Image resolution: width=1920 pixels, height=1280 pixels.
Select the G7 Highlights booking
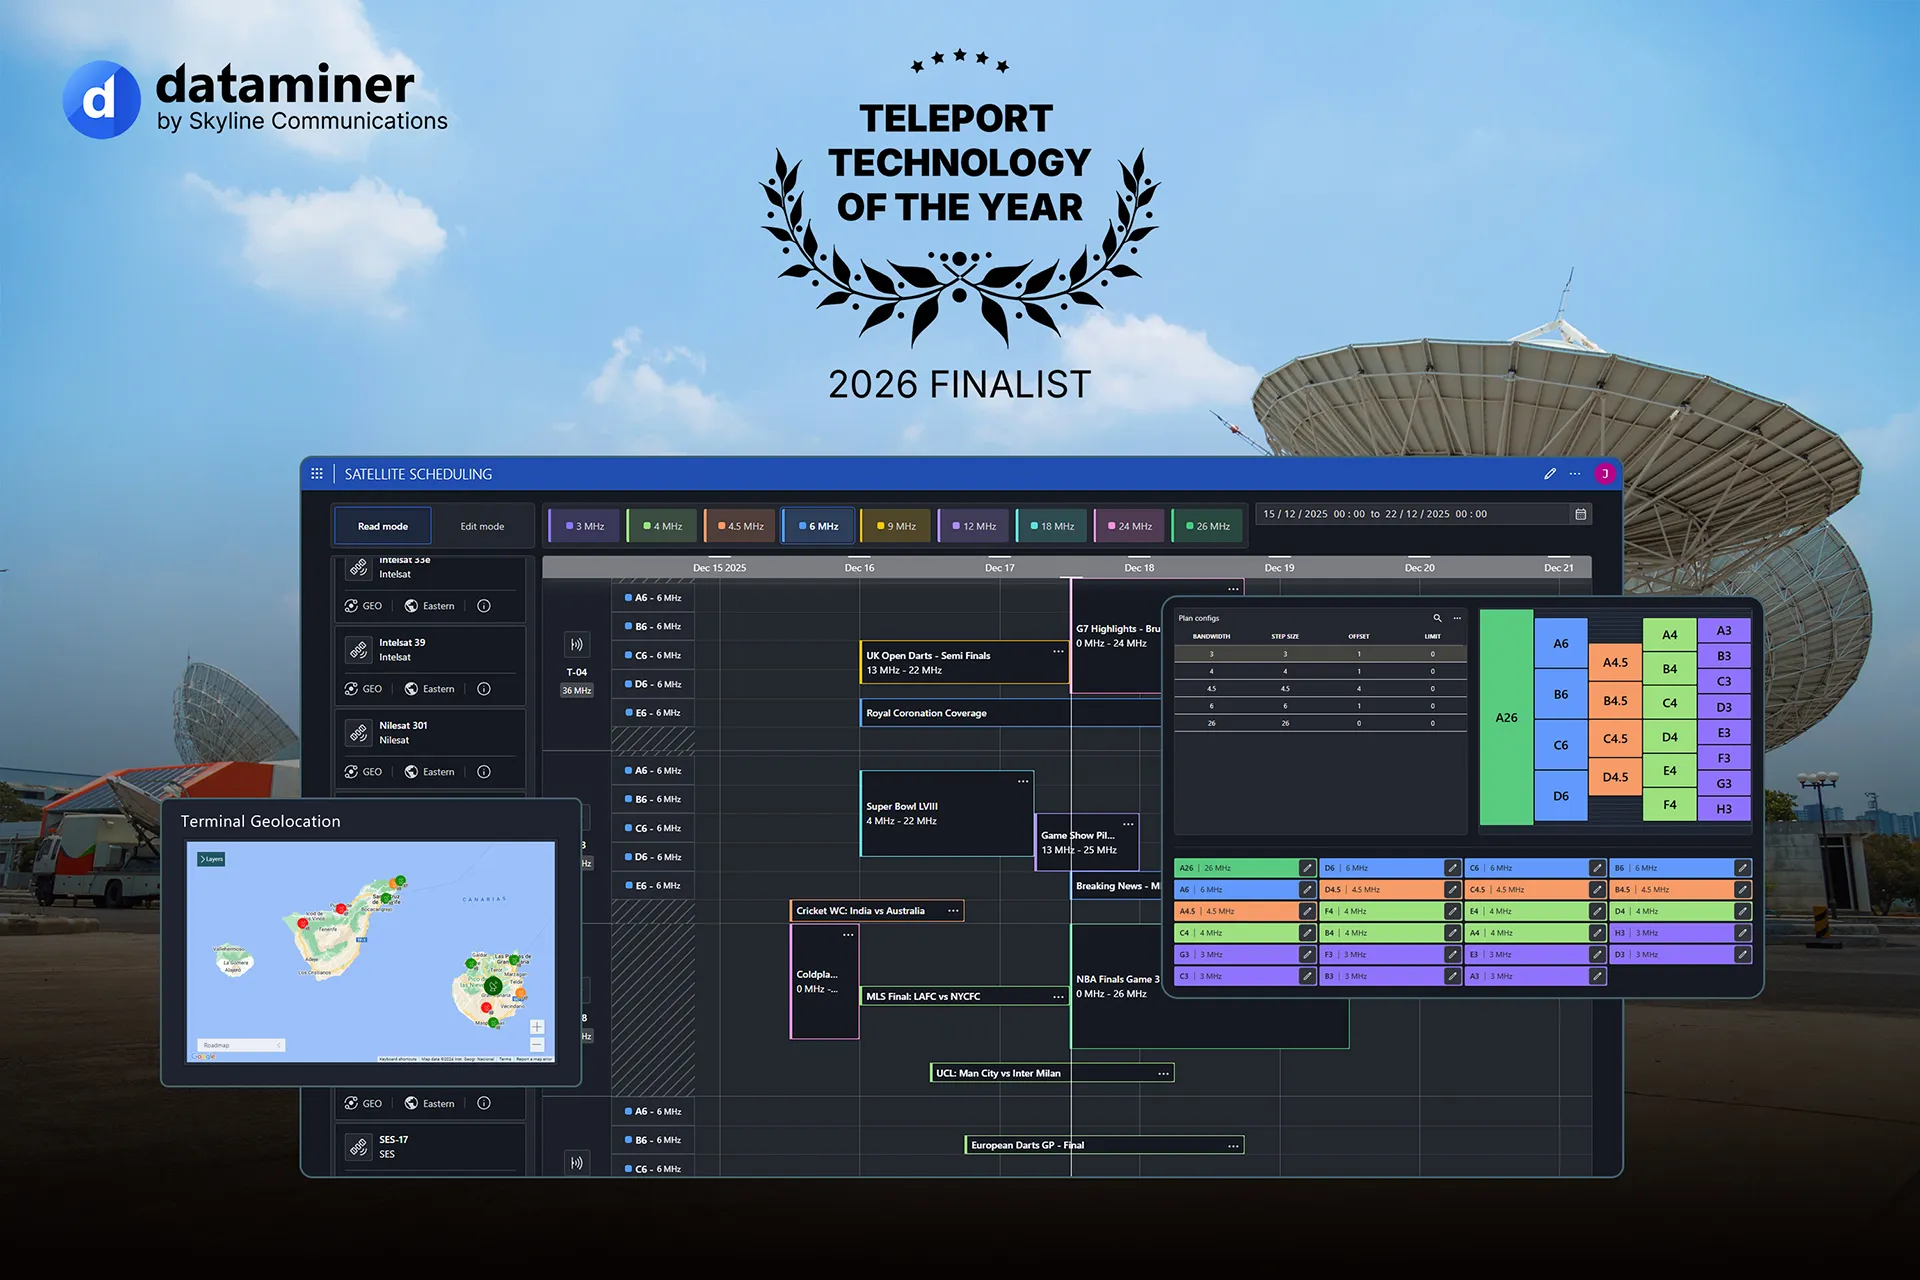click(x=1116, y=636)
